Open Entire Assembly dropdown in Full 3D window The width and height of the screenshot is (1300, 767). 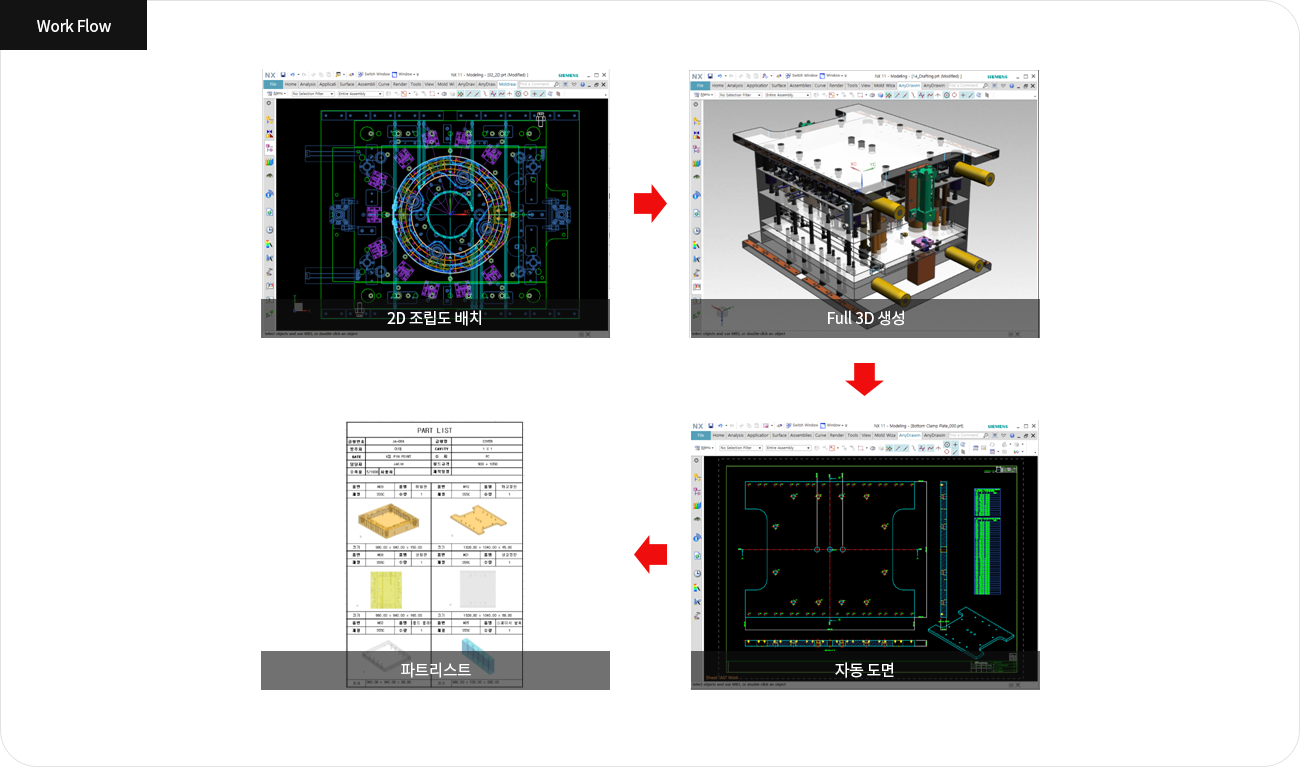point(788,94)
